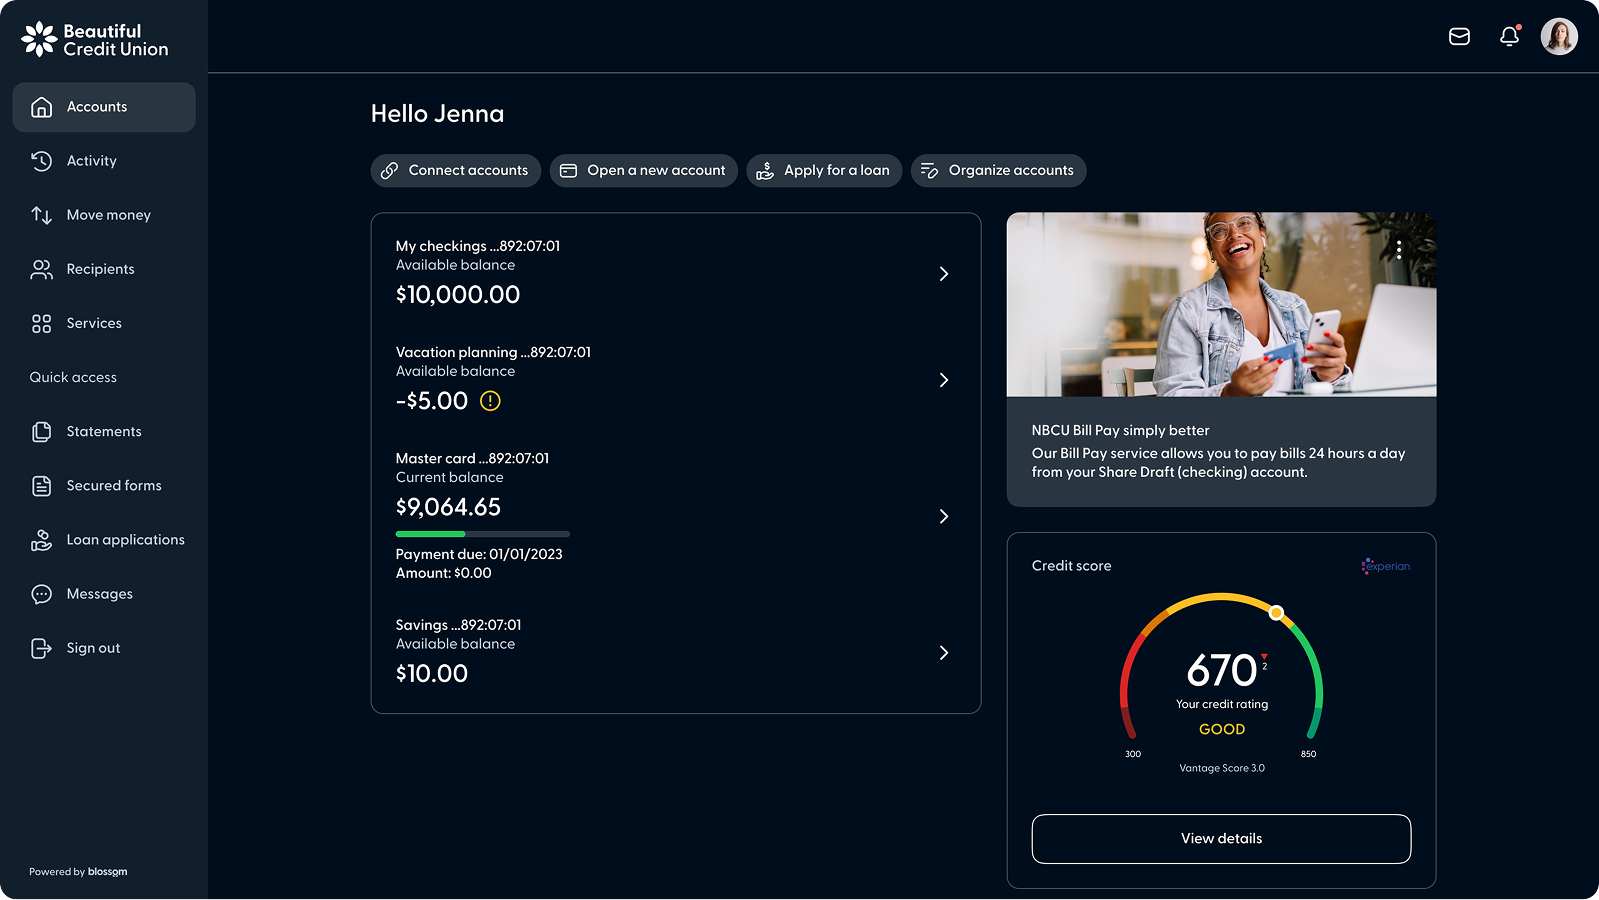Viewport: 1599px width, 900px height.
Task: Click the 'Vantage Score 3.0' label
Action: [x=1222, y=769]
